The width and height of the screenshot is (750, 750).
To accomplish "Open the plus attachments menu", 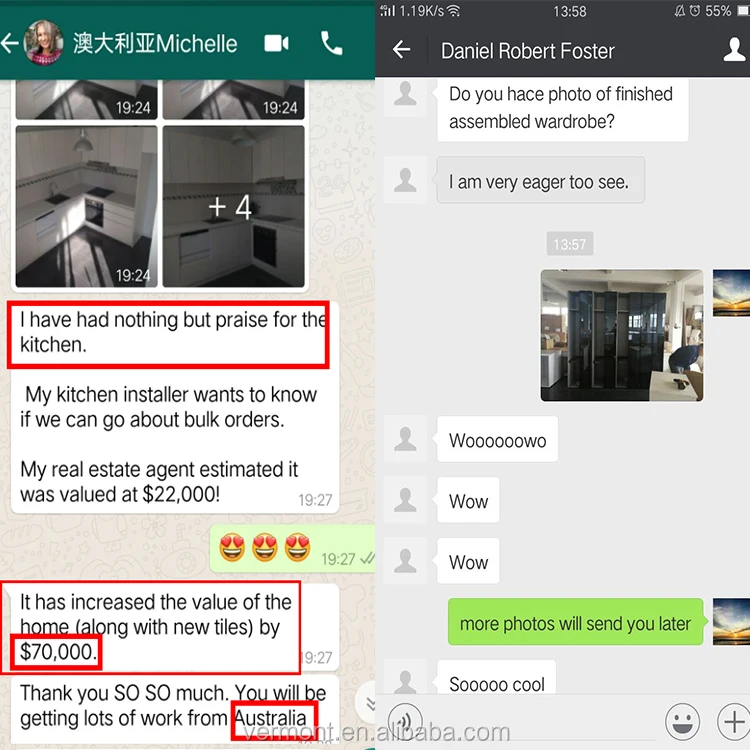I will (x=733, y=721).
